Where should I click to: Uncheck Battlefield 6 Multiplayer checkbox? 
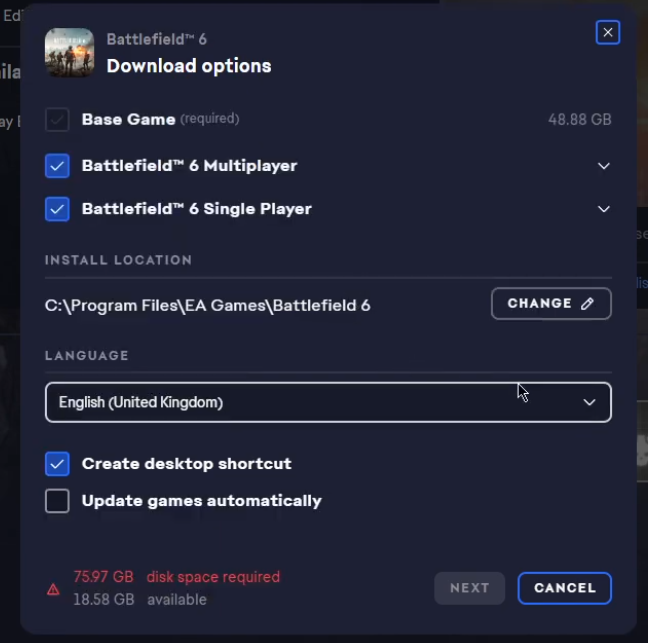[57, 166]
